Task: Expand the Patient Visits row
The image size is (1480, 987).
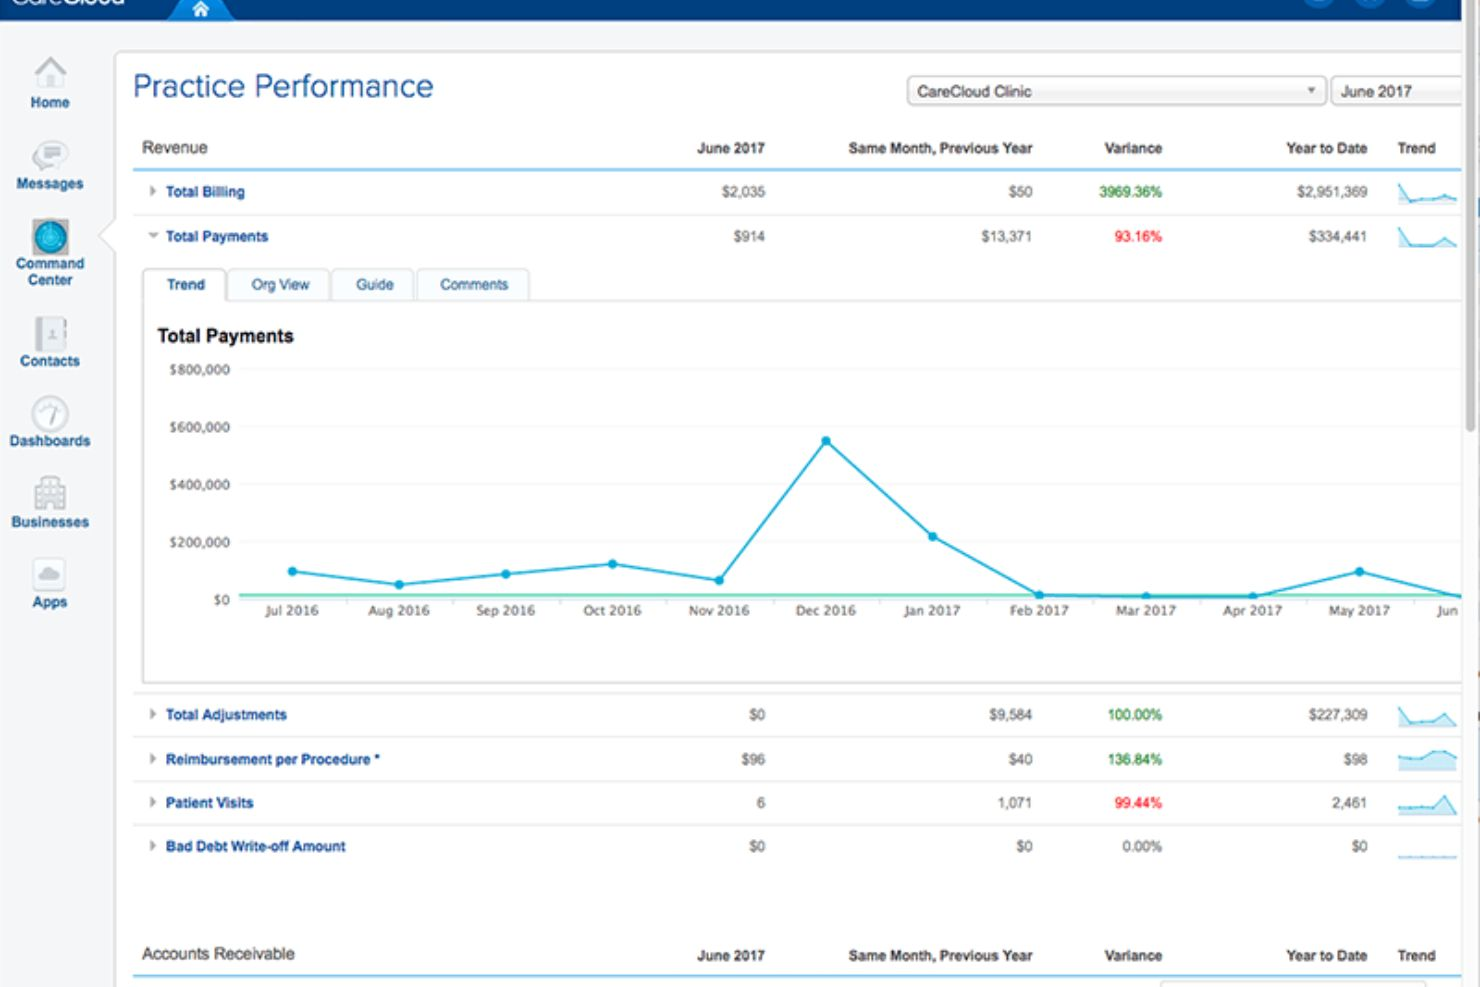Action: click(152, 802)
